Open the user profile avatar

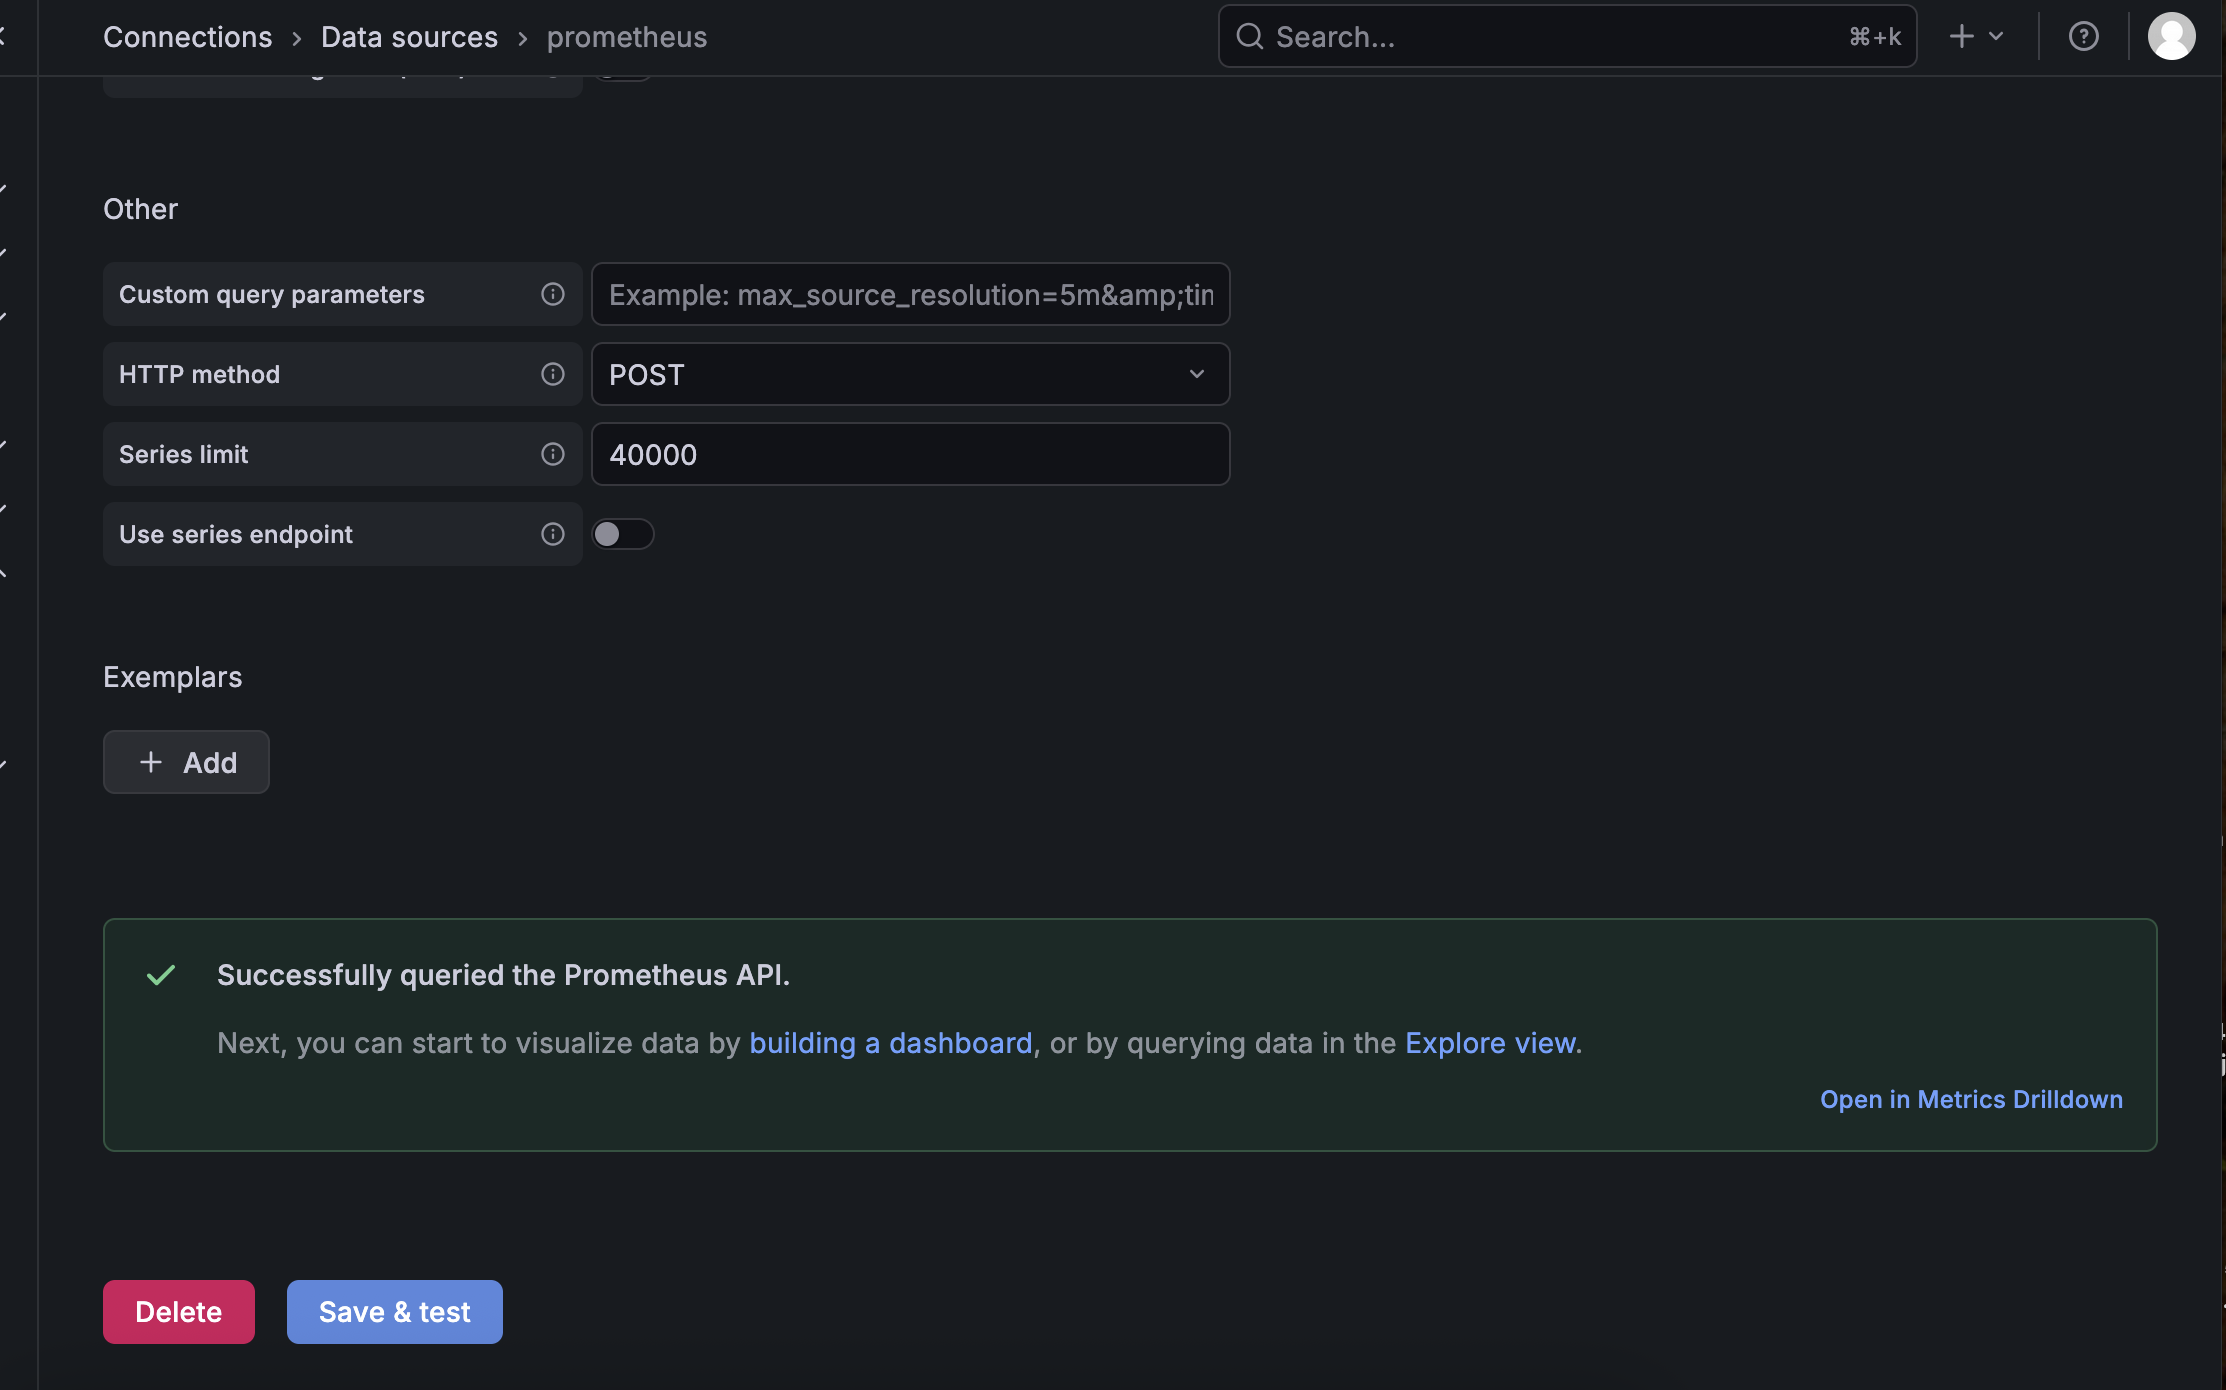pyautogui.click(x=2171, y=37)
